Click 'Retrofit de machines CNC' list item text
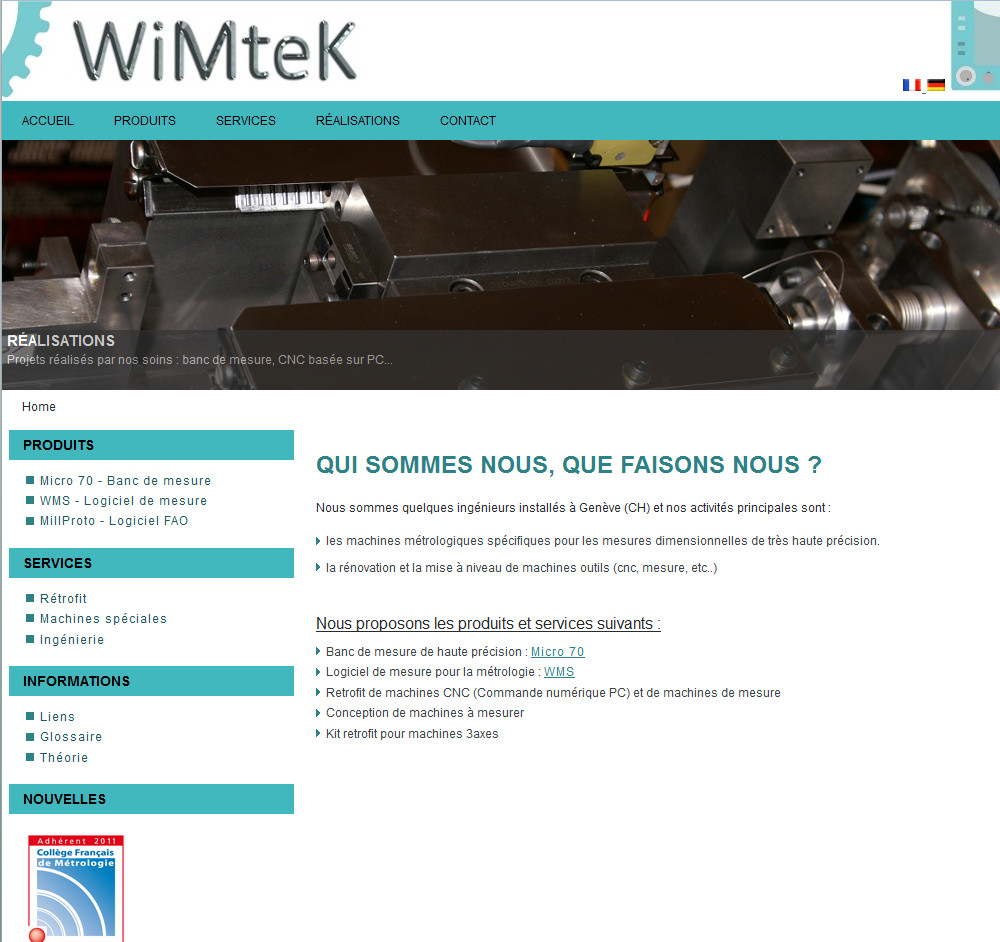 pyautogui.click(x=553, y=693)
